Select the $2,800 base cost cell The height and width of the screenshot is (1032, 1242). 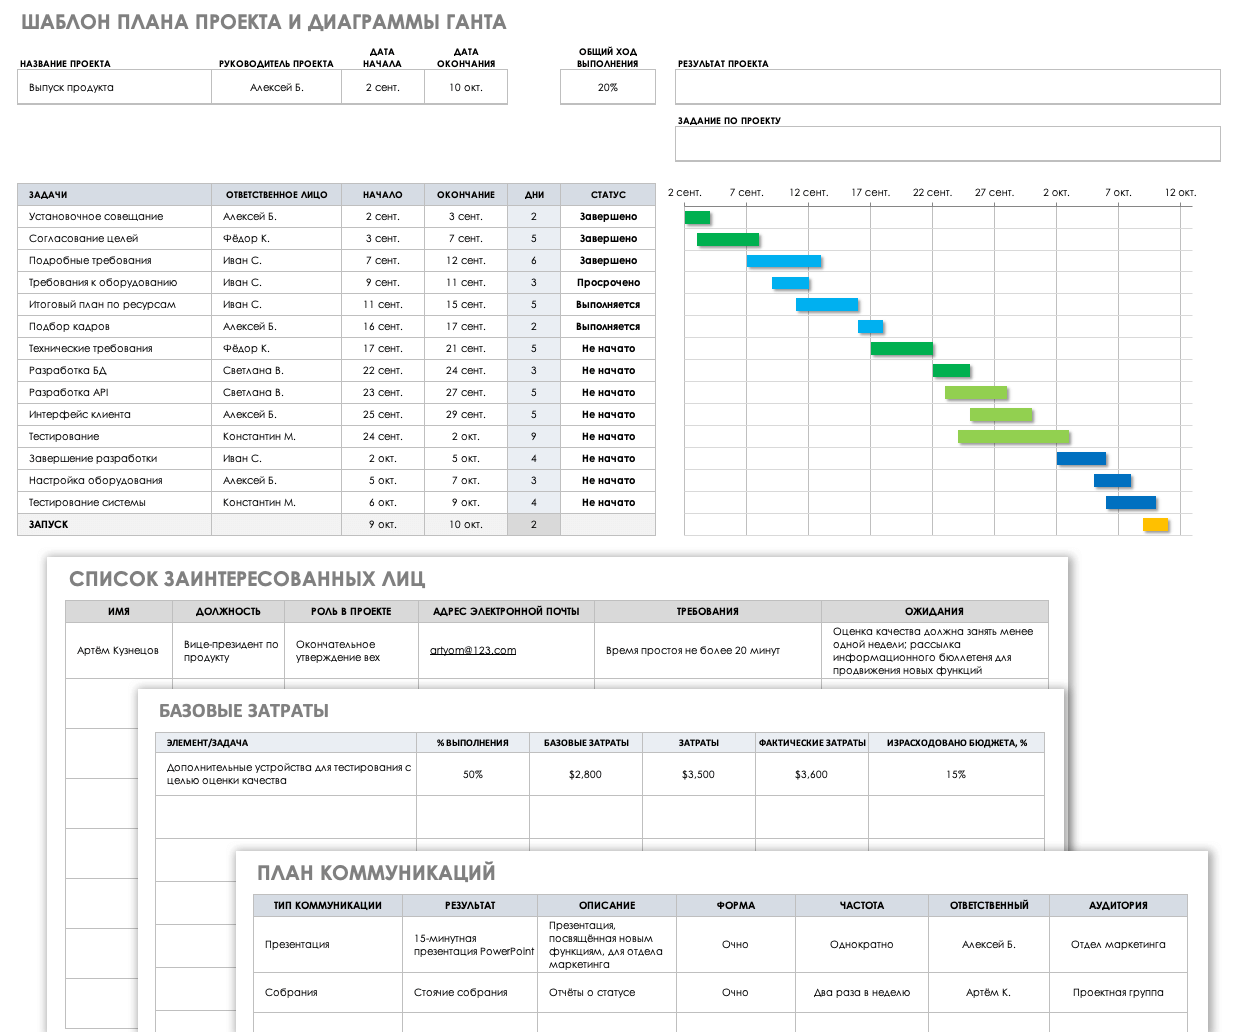pos(585,775)
